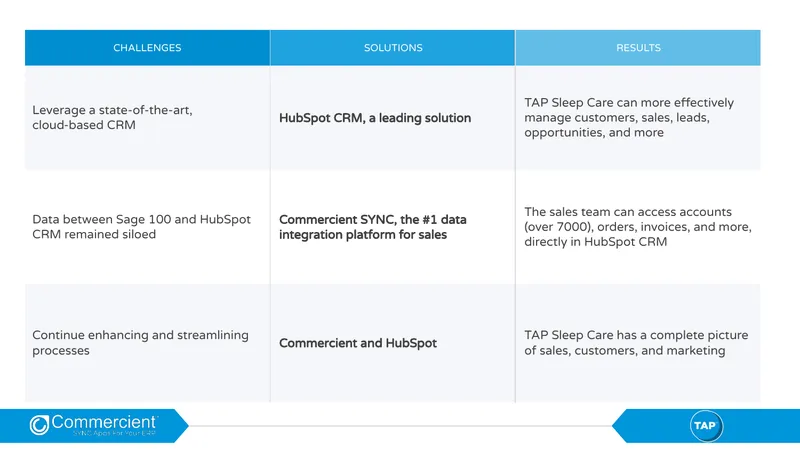Image resolution: width=800 pixels, height=450 pixels.
Task: Click 'opportunities, and more' text line
Action: pyautogui.click(x=594, y=132)
